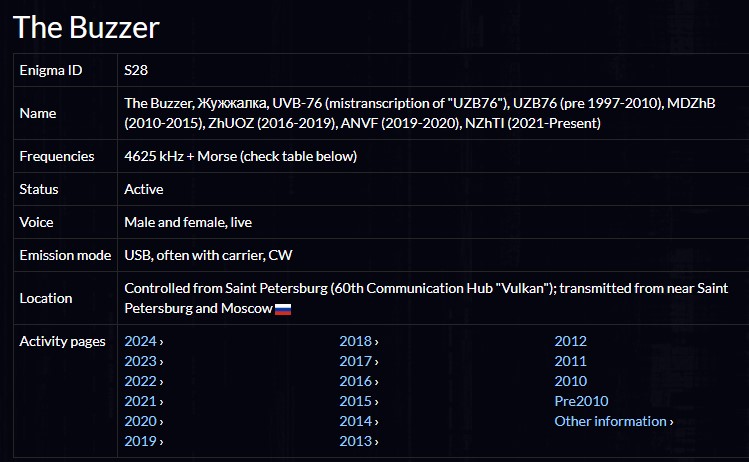Image resolution: width=749 pixels, height=462 pixels.
Task: View the 2014 activity page
Action: (x=356, y=421)
